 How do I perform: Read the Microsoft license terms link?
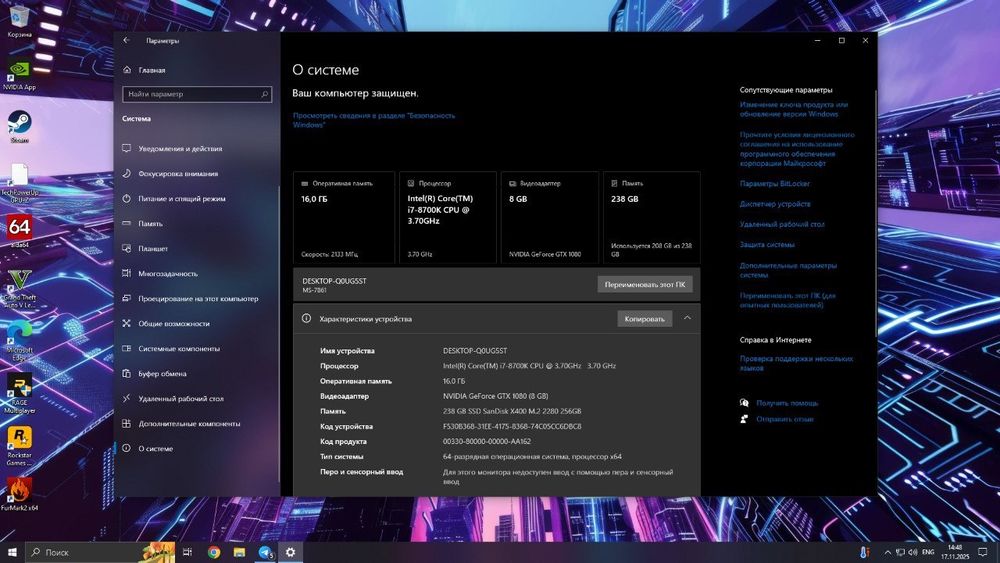[797, 149]
